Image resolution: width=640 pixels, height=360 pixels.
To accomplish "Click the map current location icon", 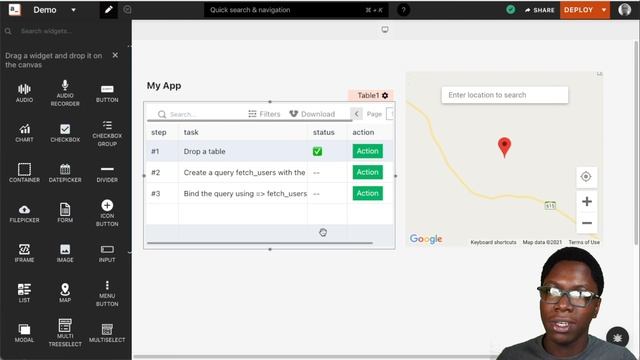I will click(586, 177).
